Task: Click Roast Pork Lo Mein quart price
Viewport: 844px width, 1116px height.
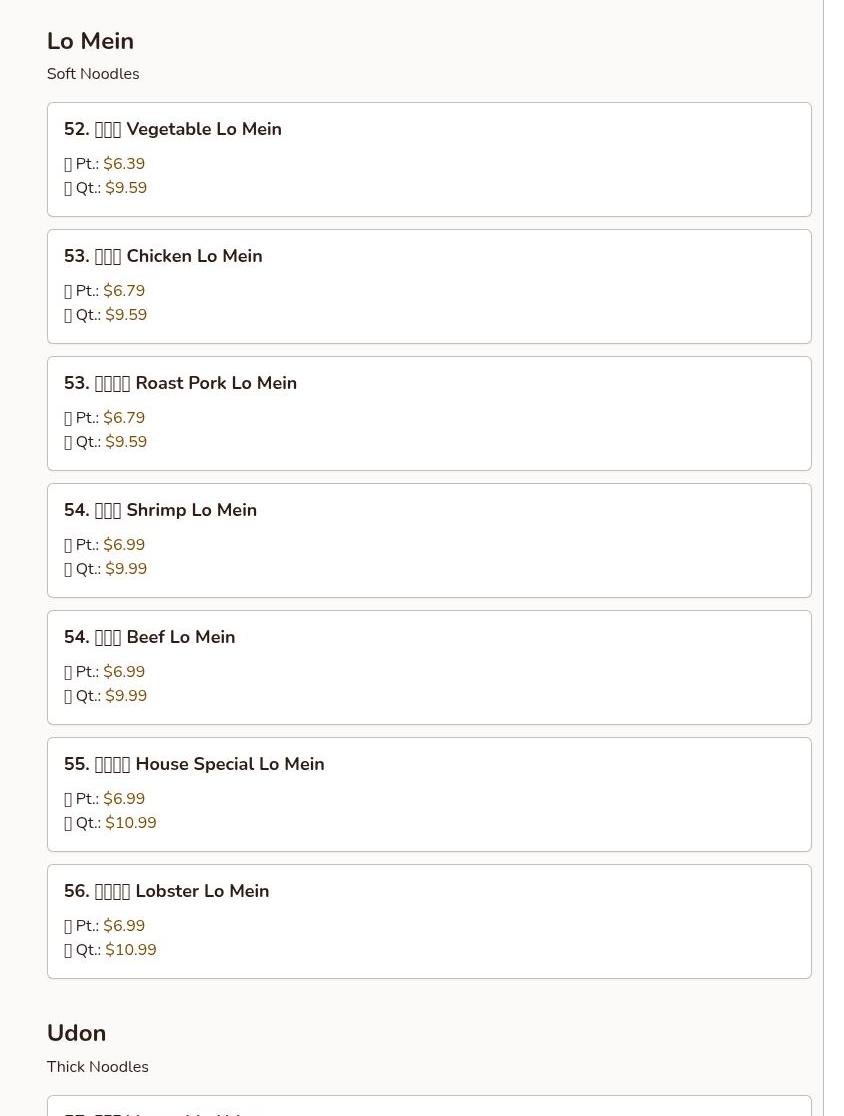Action: coord(126,442)
